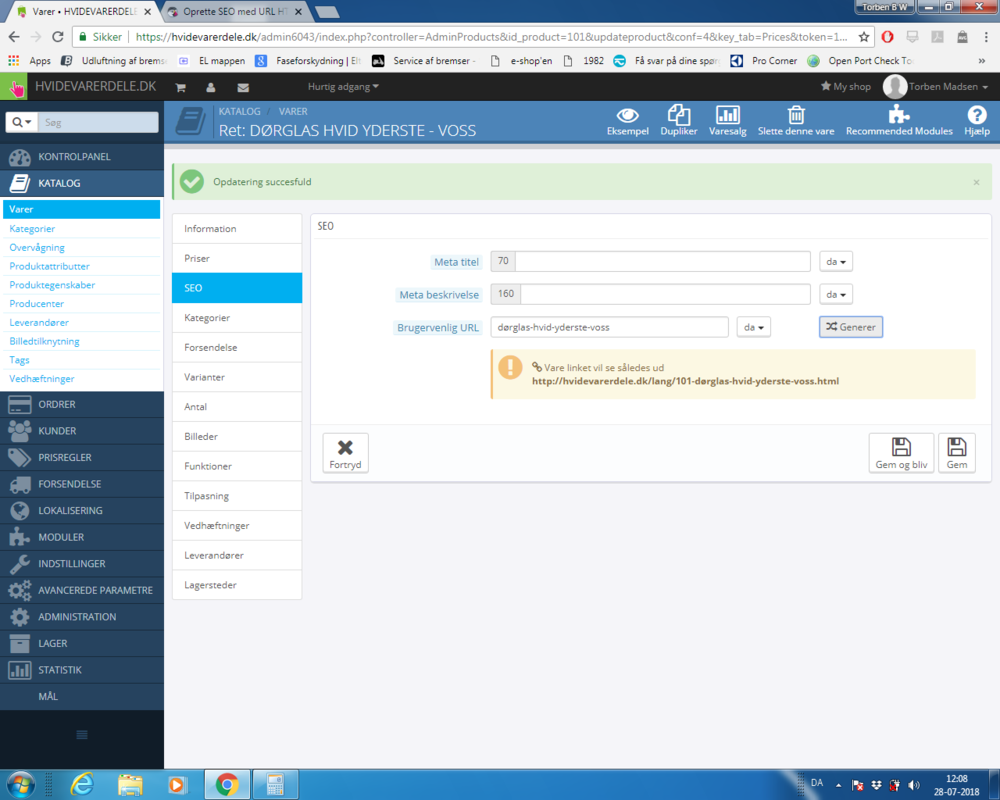Open My shop link
The height and width of the screenshot is (800, 1000).
(846, 87)
